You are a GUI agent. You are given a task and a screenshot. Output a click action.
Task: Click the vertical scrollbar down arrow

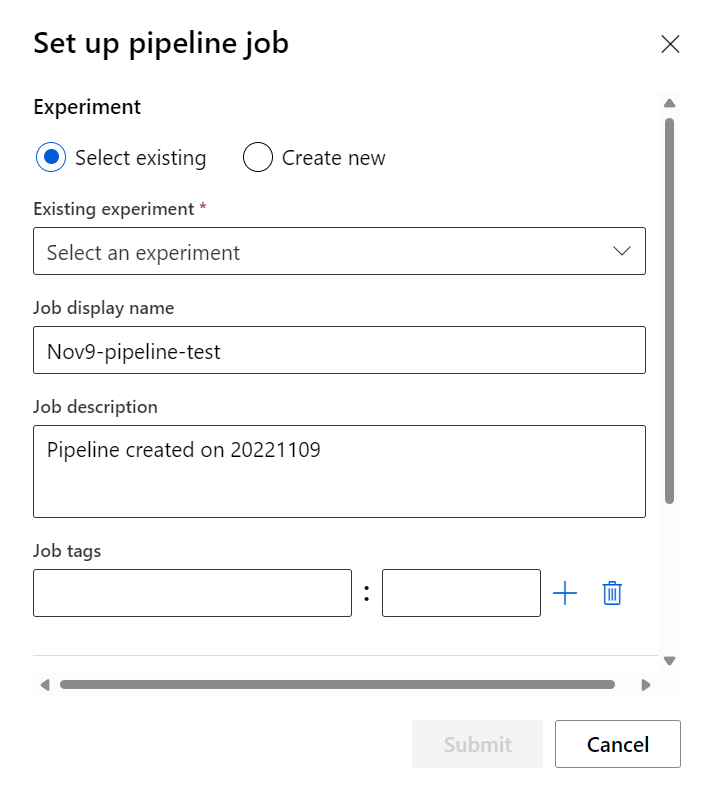point(670,660)
